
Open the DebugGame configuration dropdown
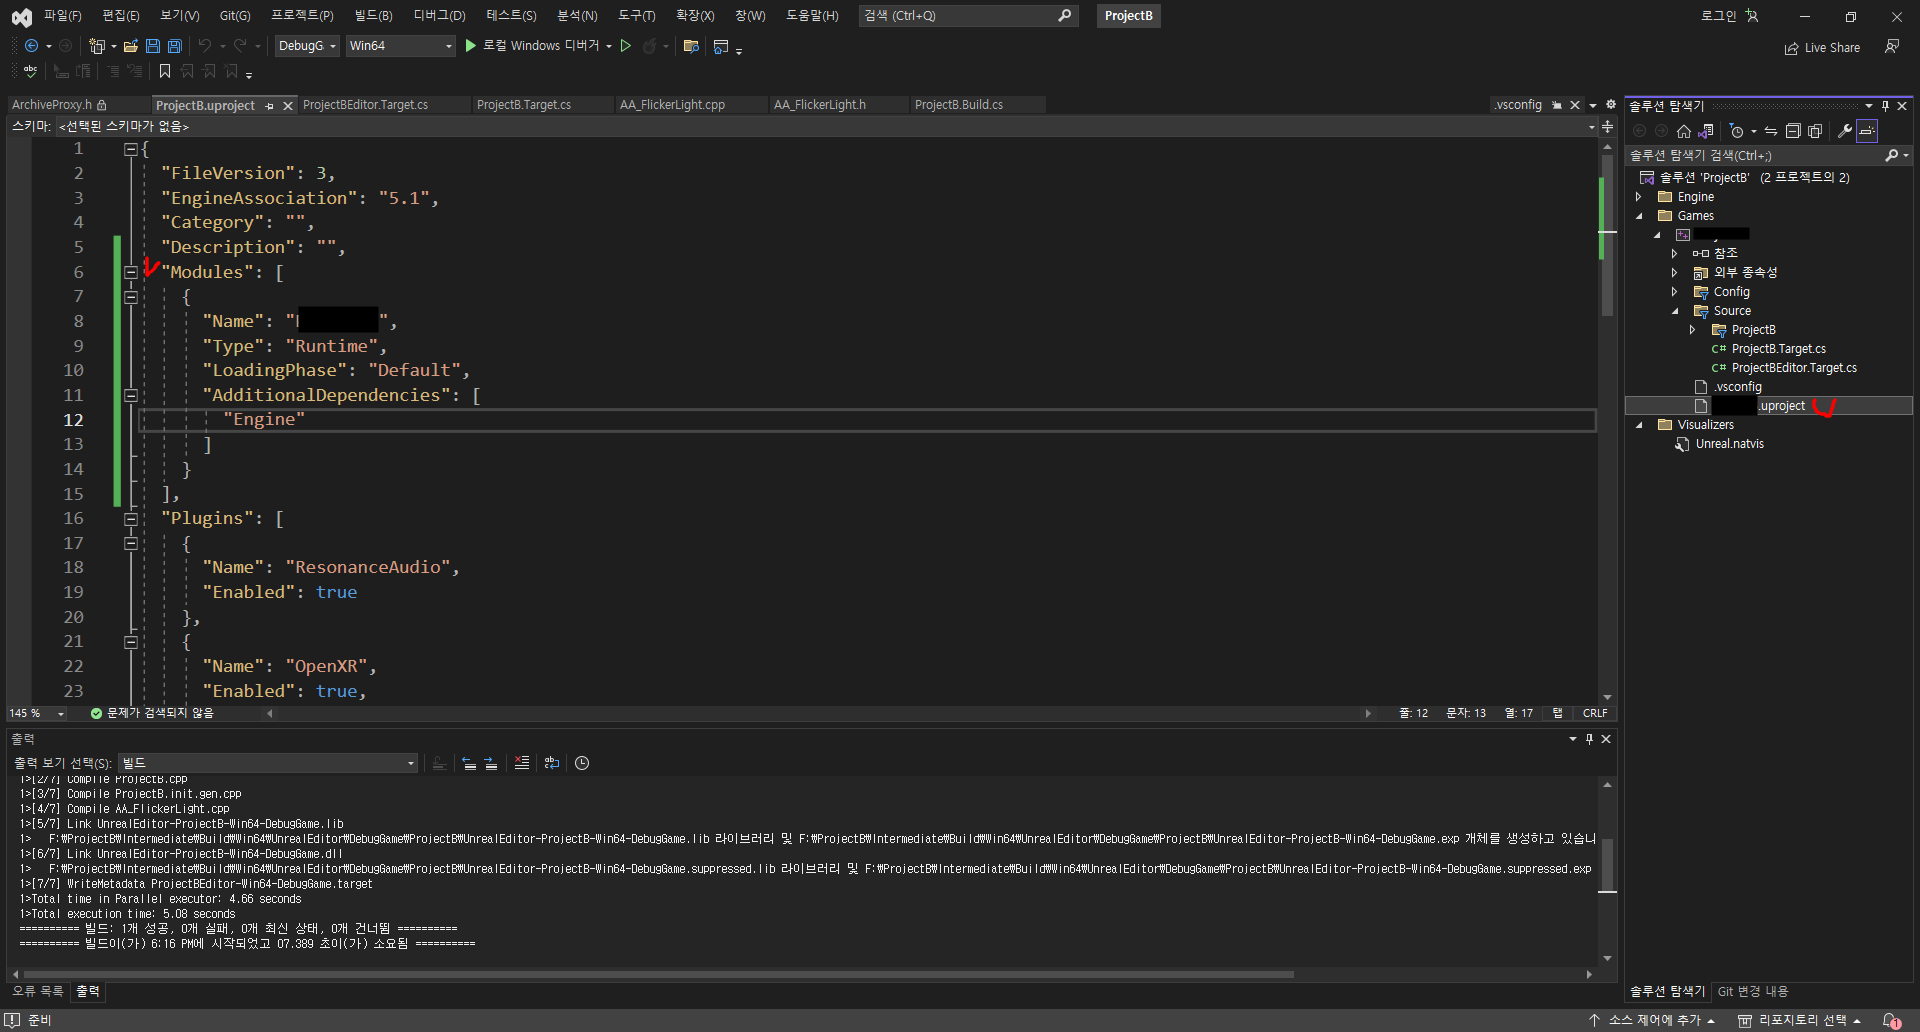[x=307, y=46]
